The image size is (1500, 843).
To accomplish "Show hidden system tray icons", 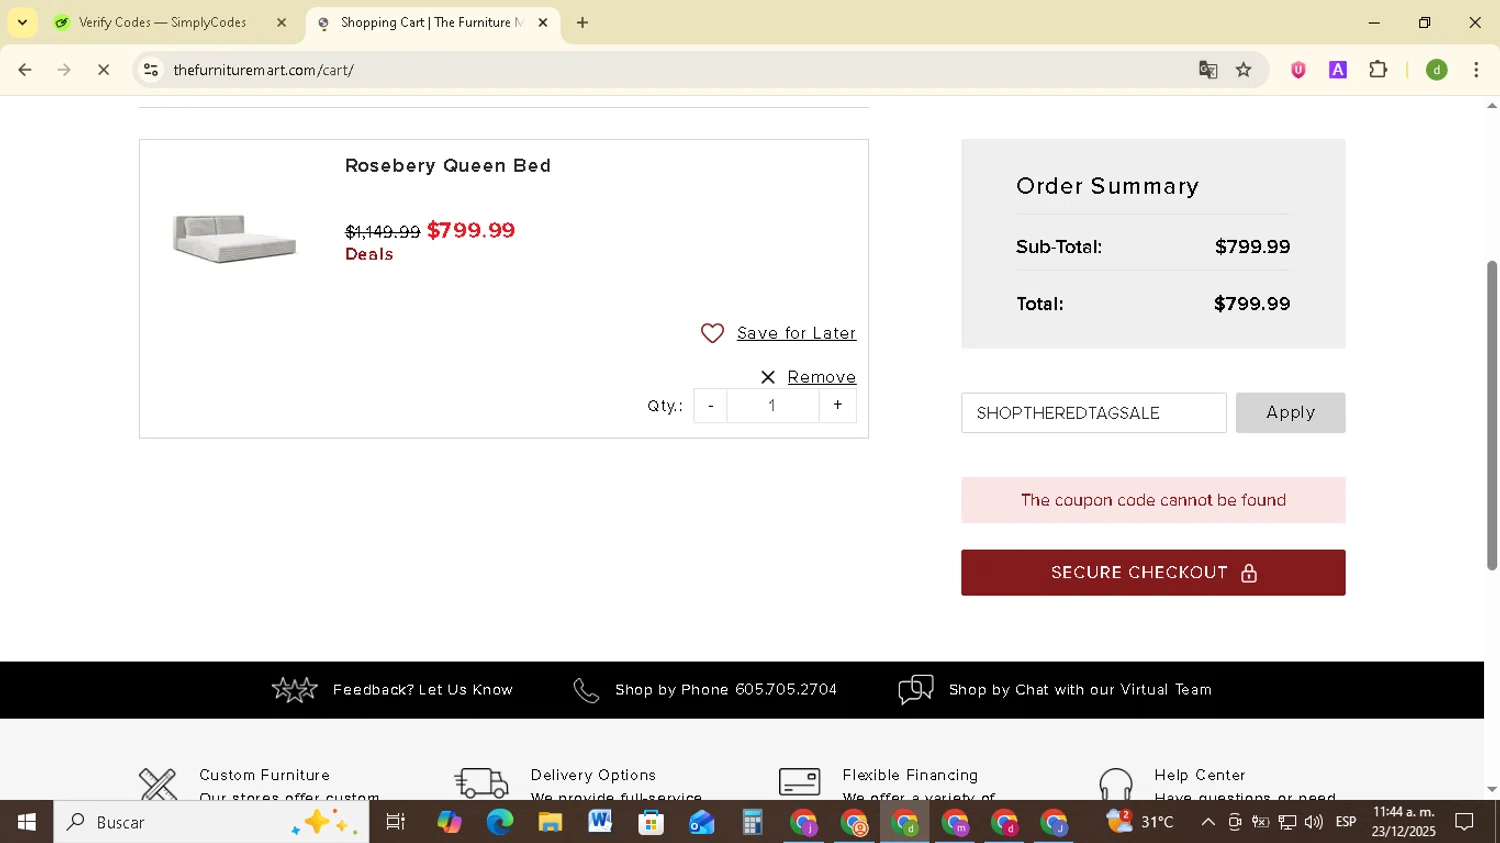I will click(x=1208, y=822).
